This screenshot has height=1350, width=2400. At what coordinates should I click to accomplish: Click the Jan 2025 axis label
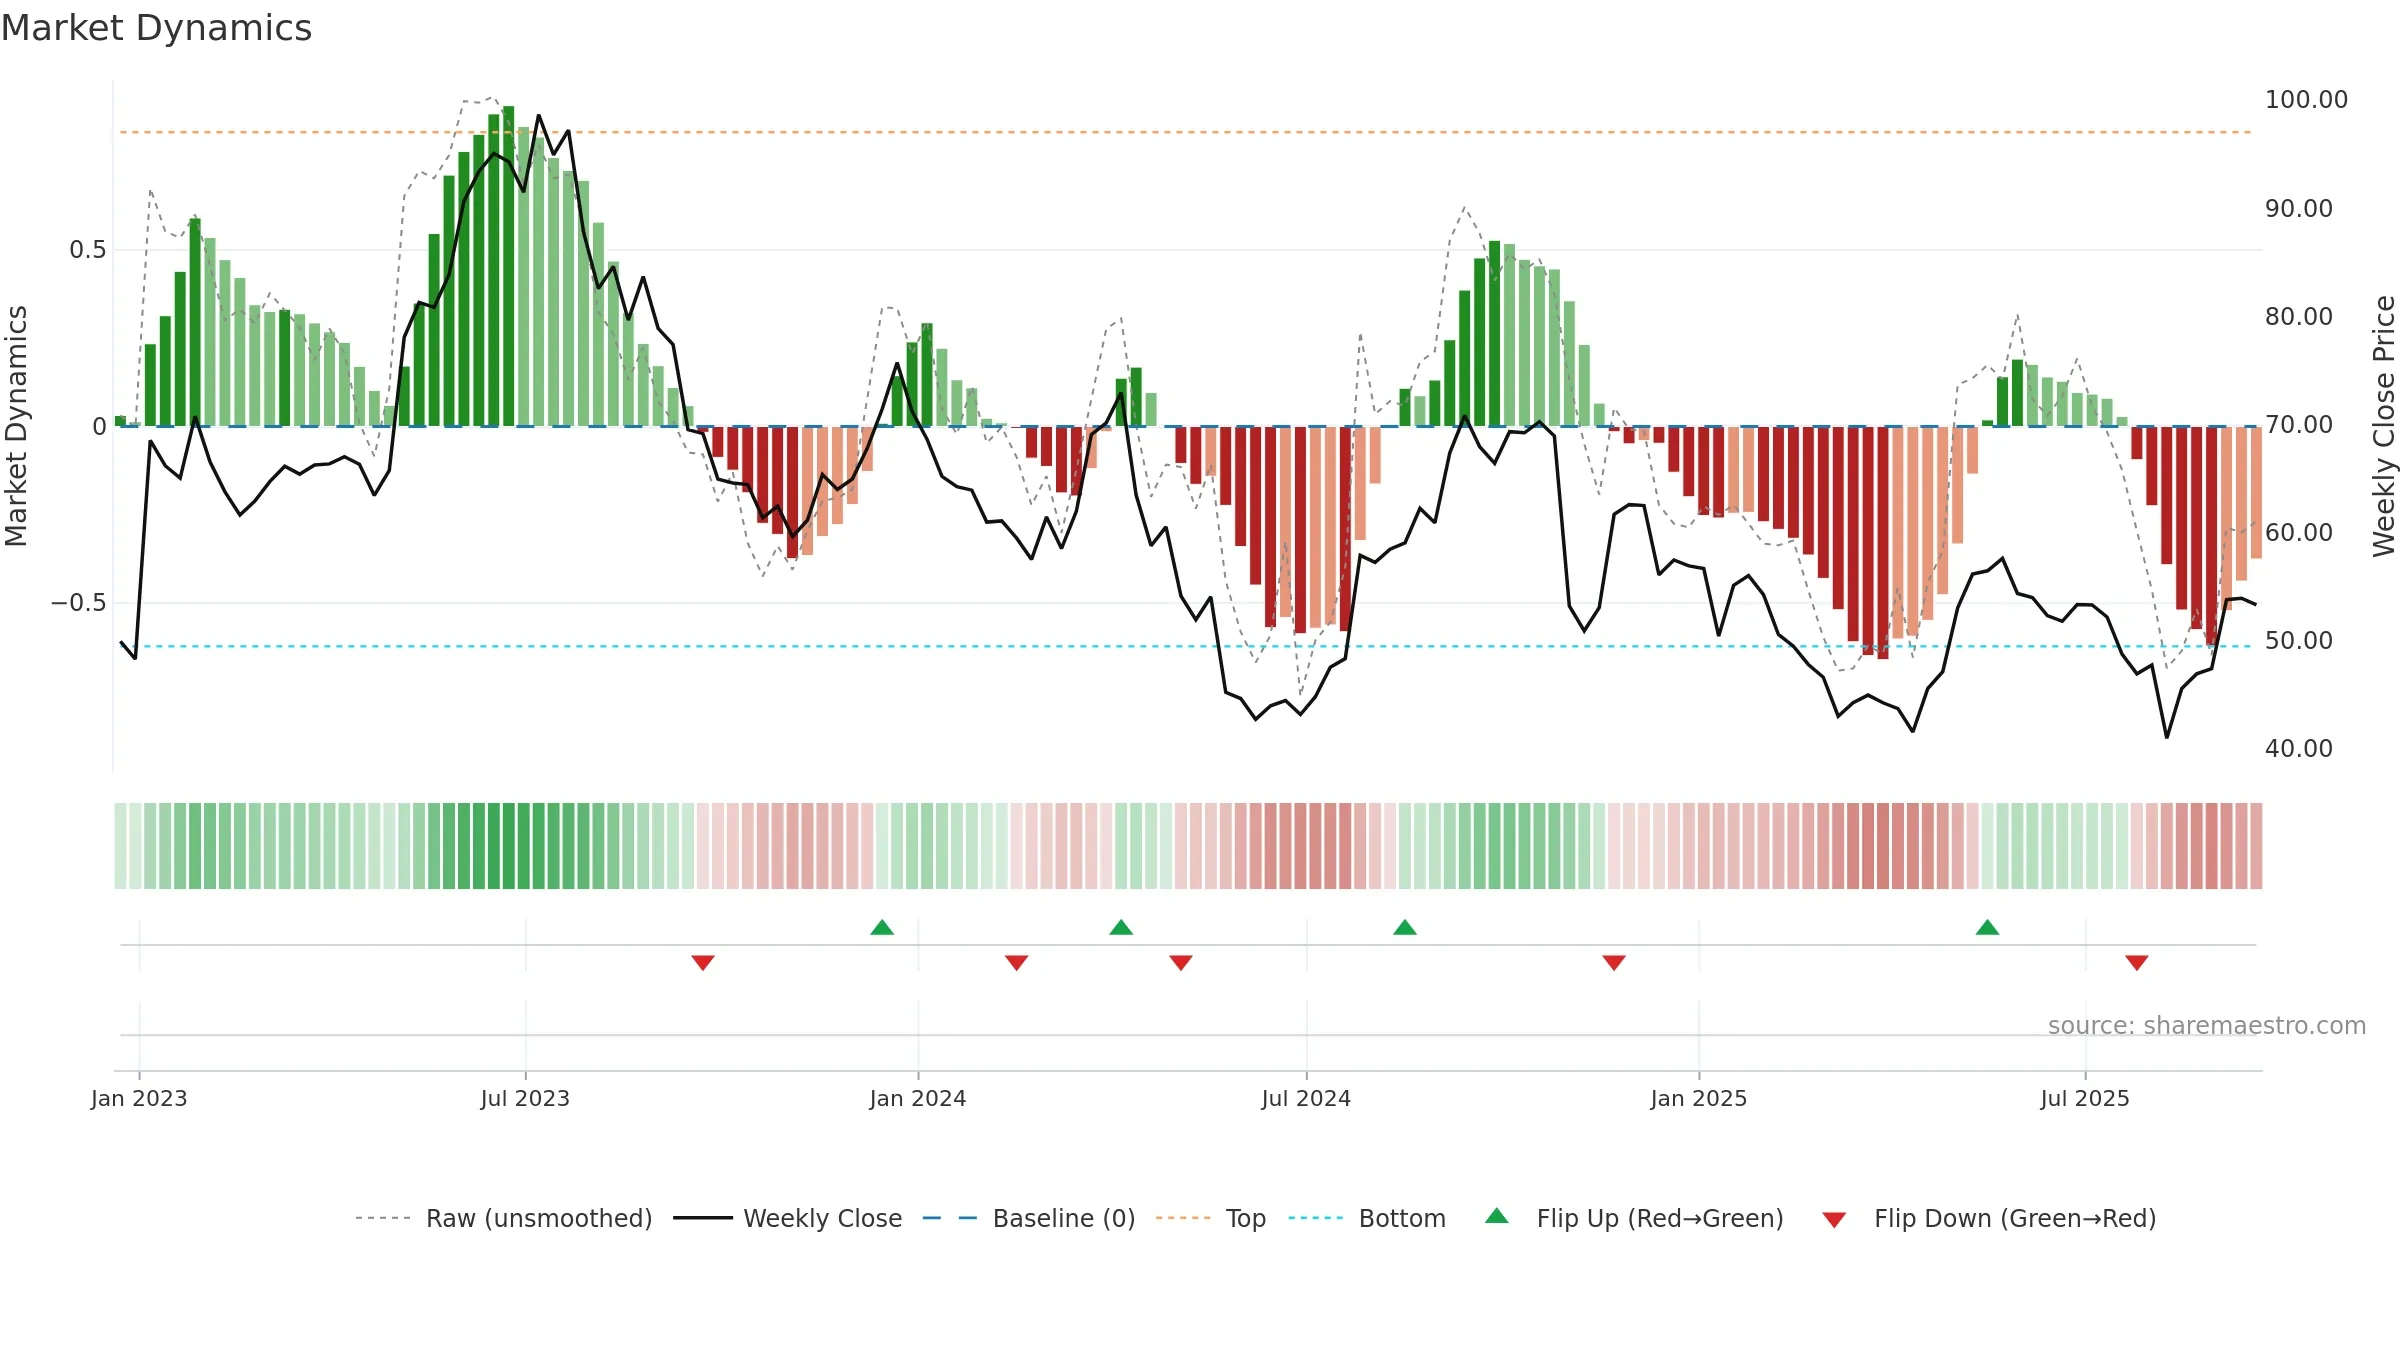[x=1699, y=1099]
